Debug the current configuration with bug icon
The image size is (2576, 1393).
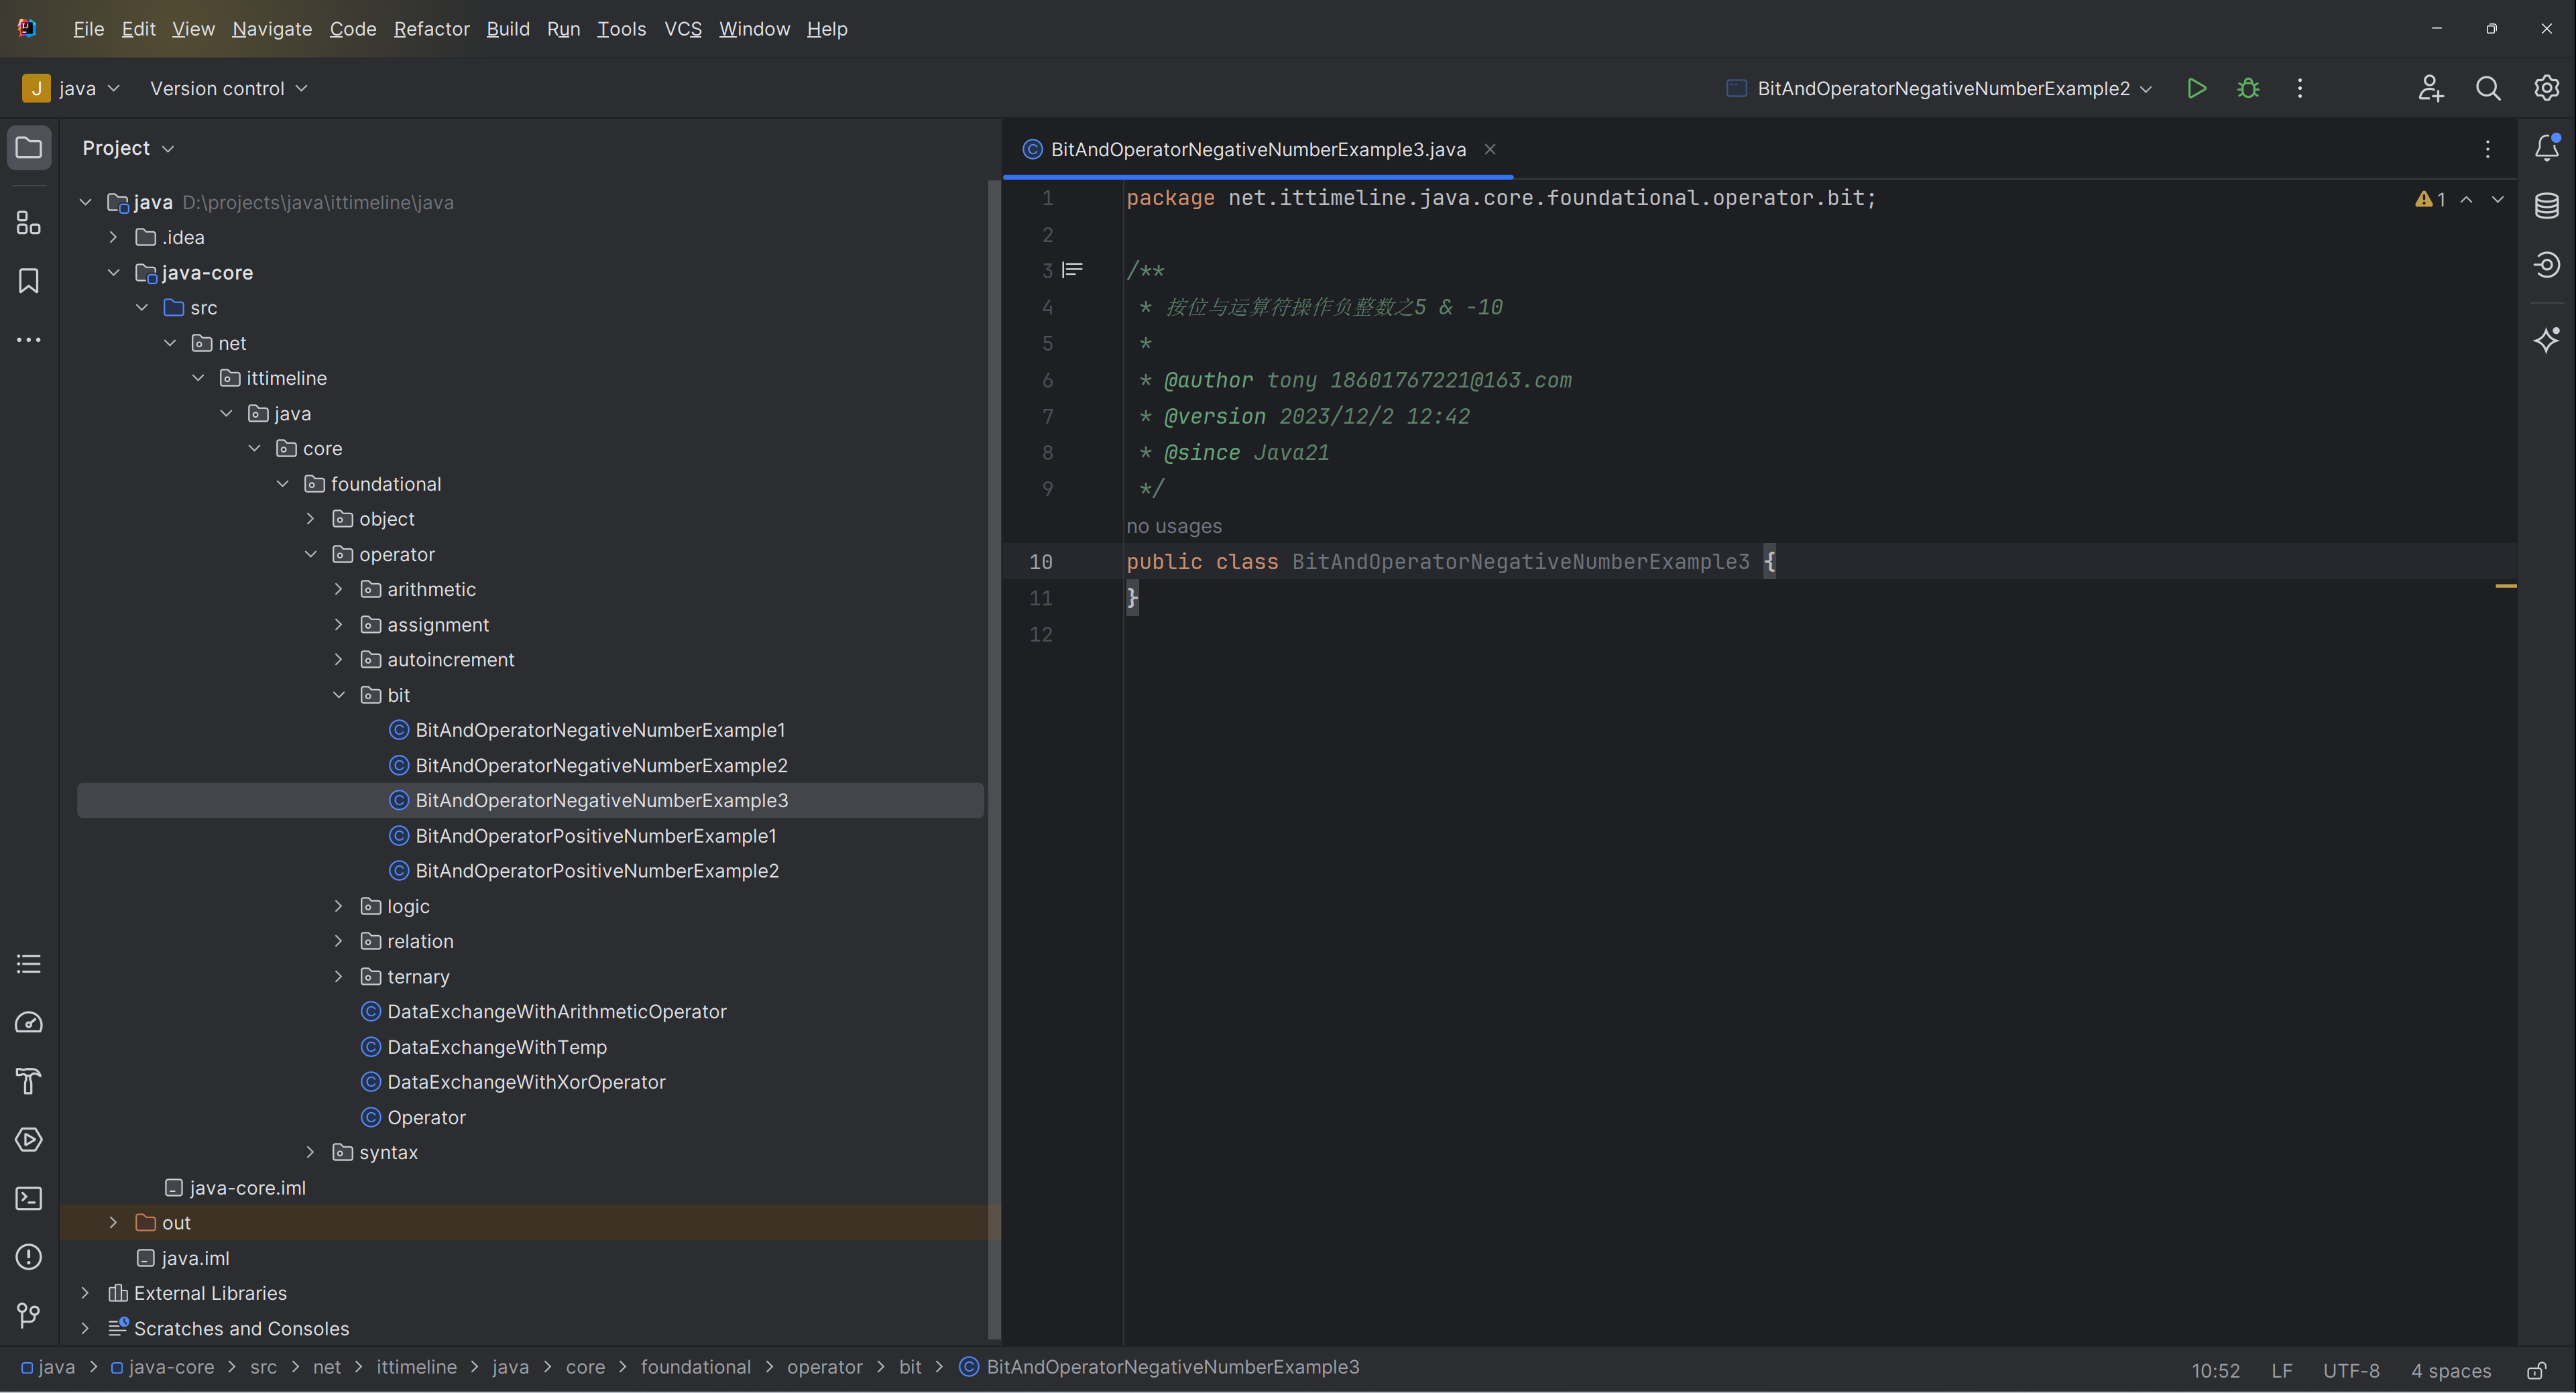click(2248, 88)
